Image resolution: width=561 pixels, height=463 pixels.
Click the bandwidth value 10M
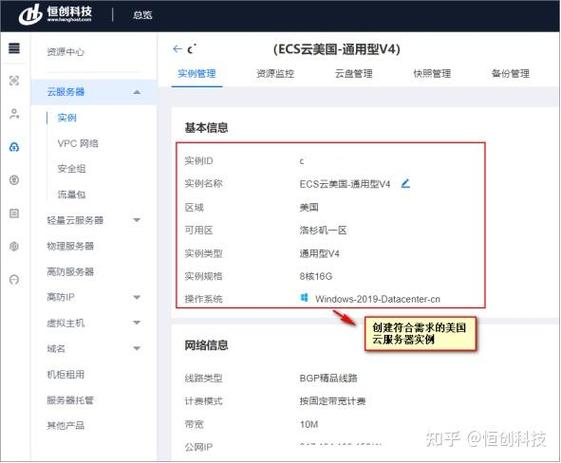coord(309,424)
